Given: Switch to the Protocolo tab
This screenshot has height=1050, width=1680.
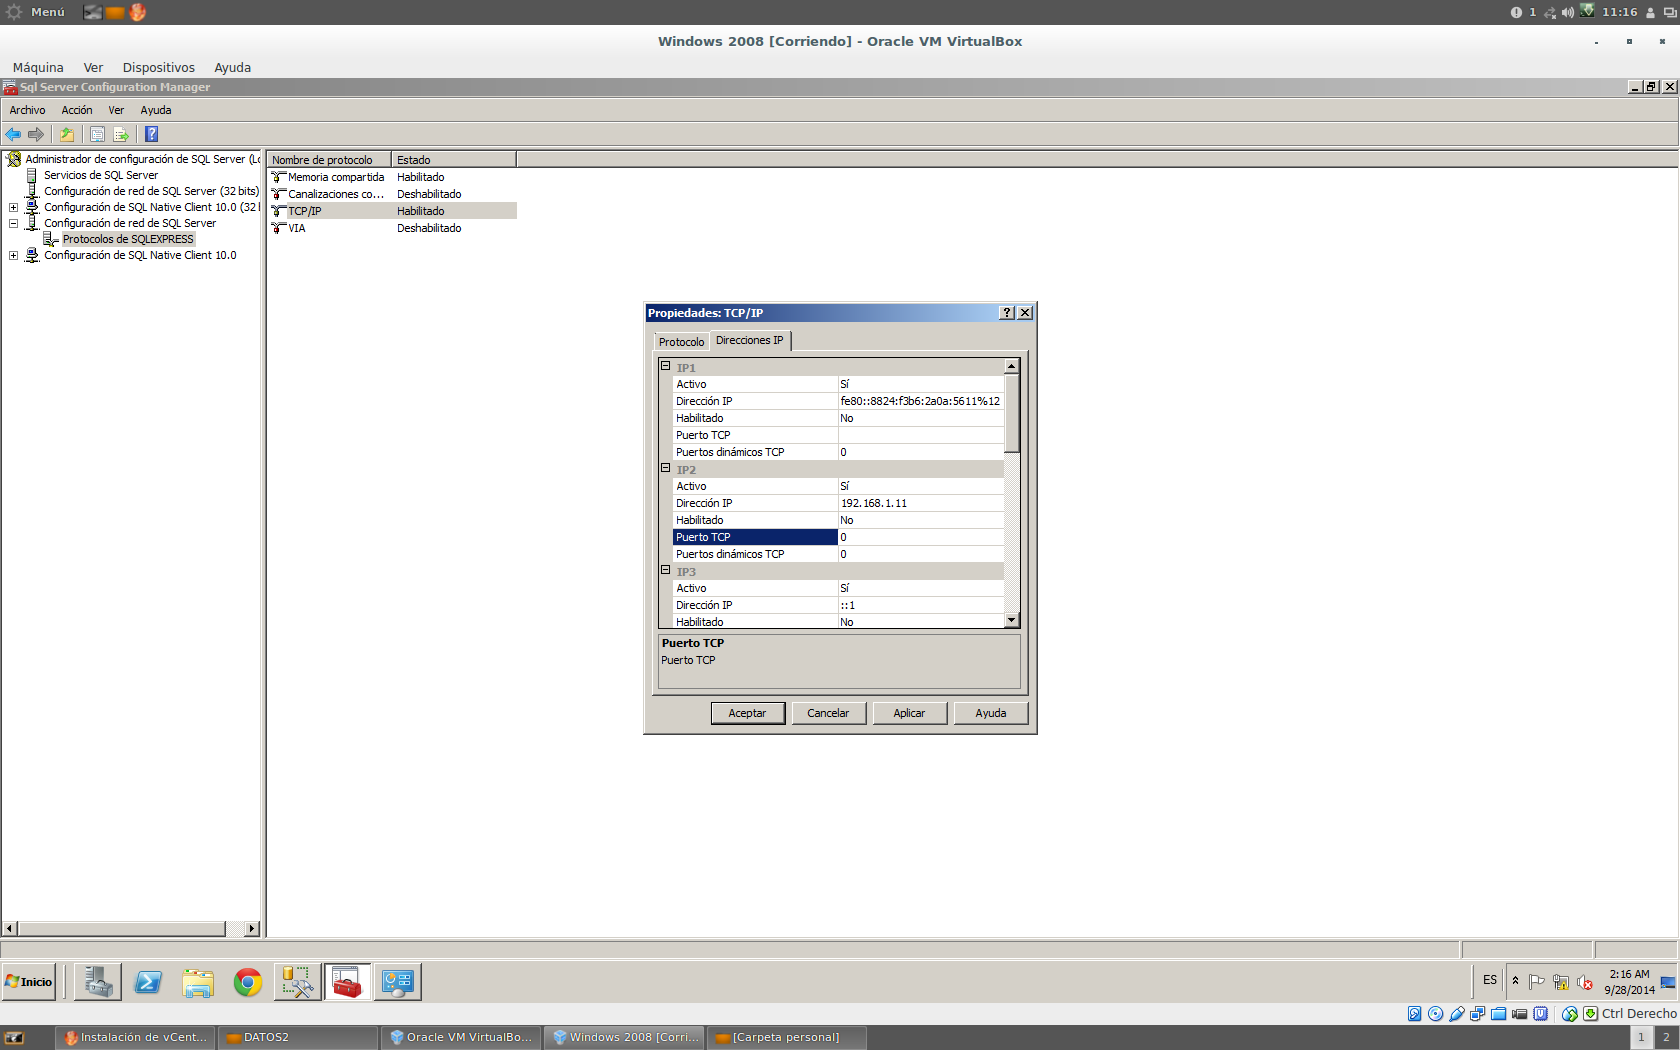Looking at the screenshot, I should click(x=681, y=342).
